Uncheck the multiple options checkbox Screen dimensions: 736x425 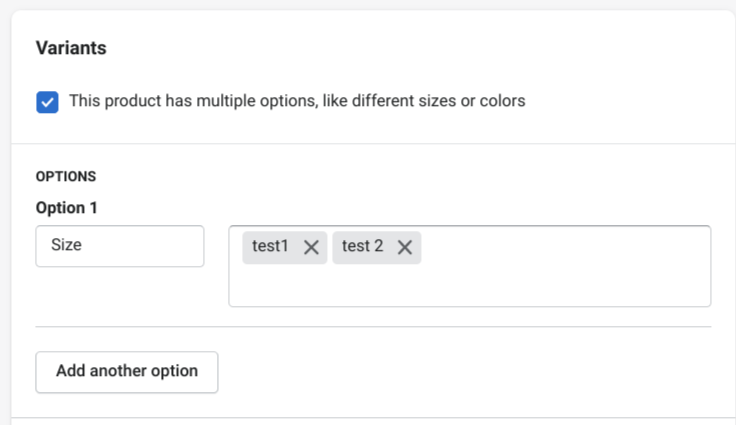47,102
